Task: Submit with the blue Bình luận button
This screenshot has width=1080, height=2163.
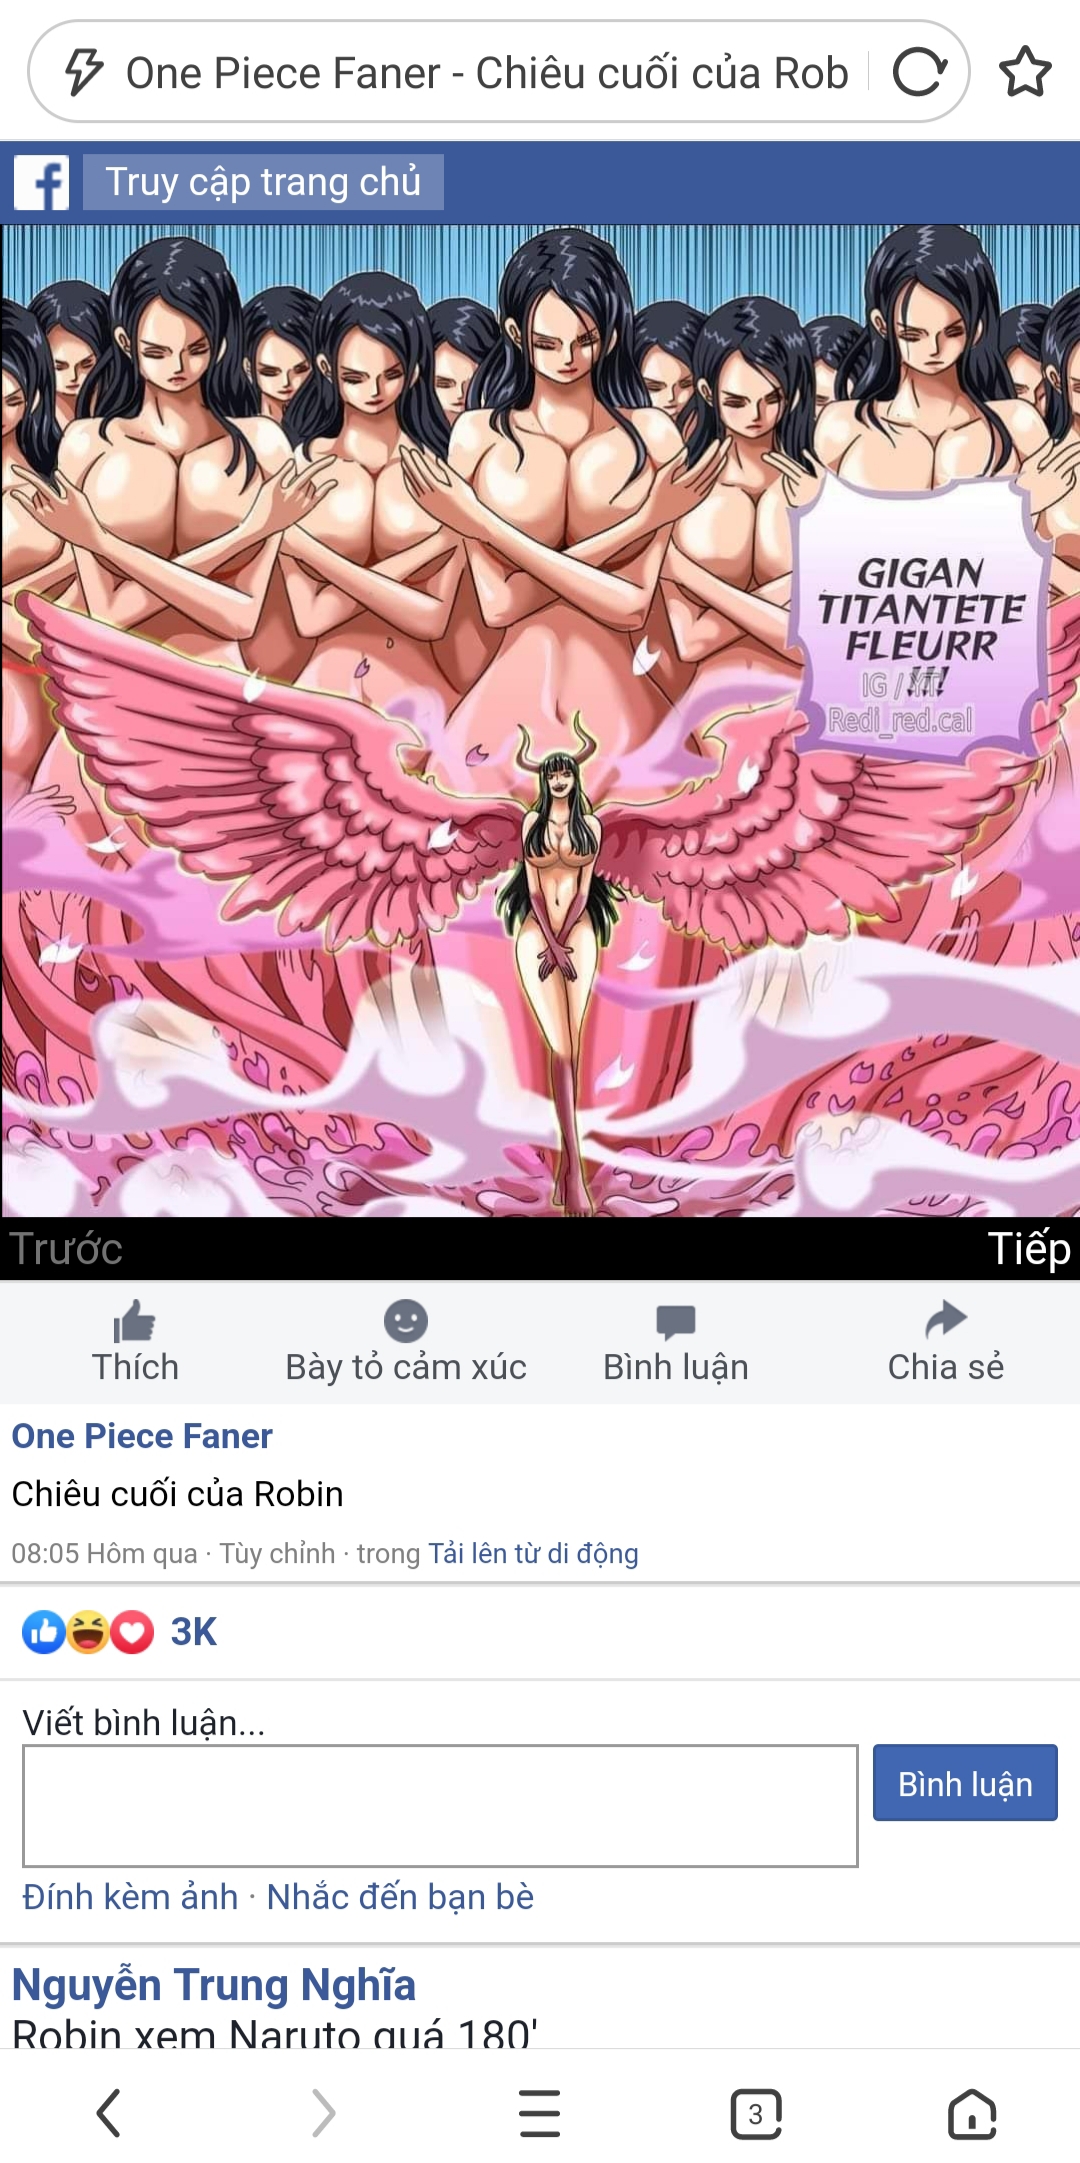Action: [965, 1783]
